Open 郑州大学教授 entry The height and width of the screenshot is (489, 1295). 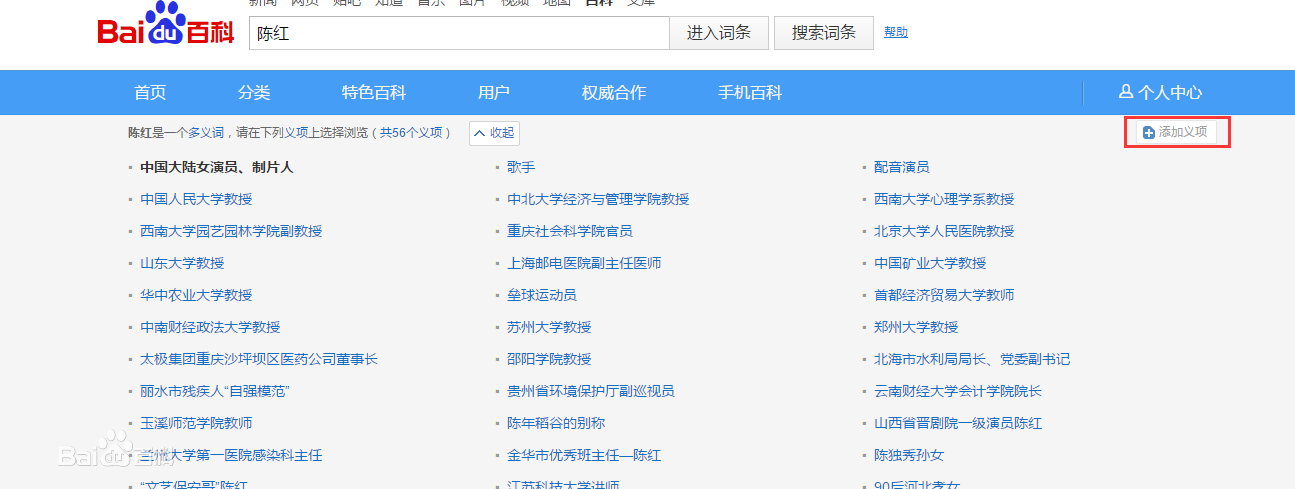pyautogui.click(x=916, y=327)
